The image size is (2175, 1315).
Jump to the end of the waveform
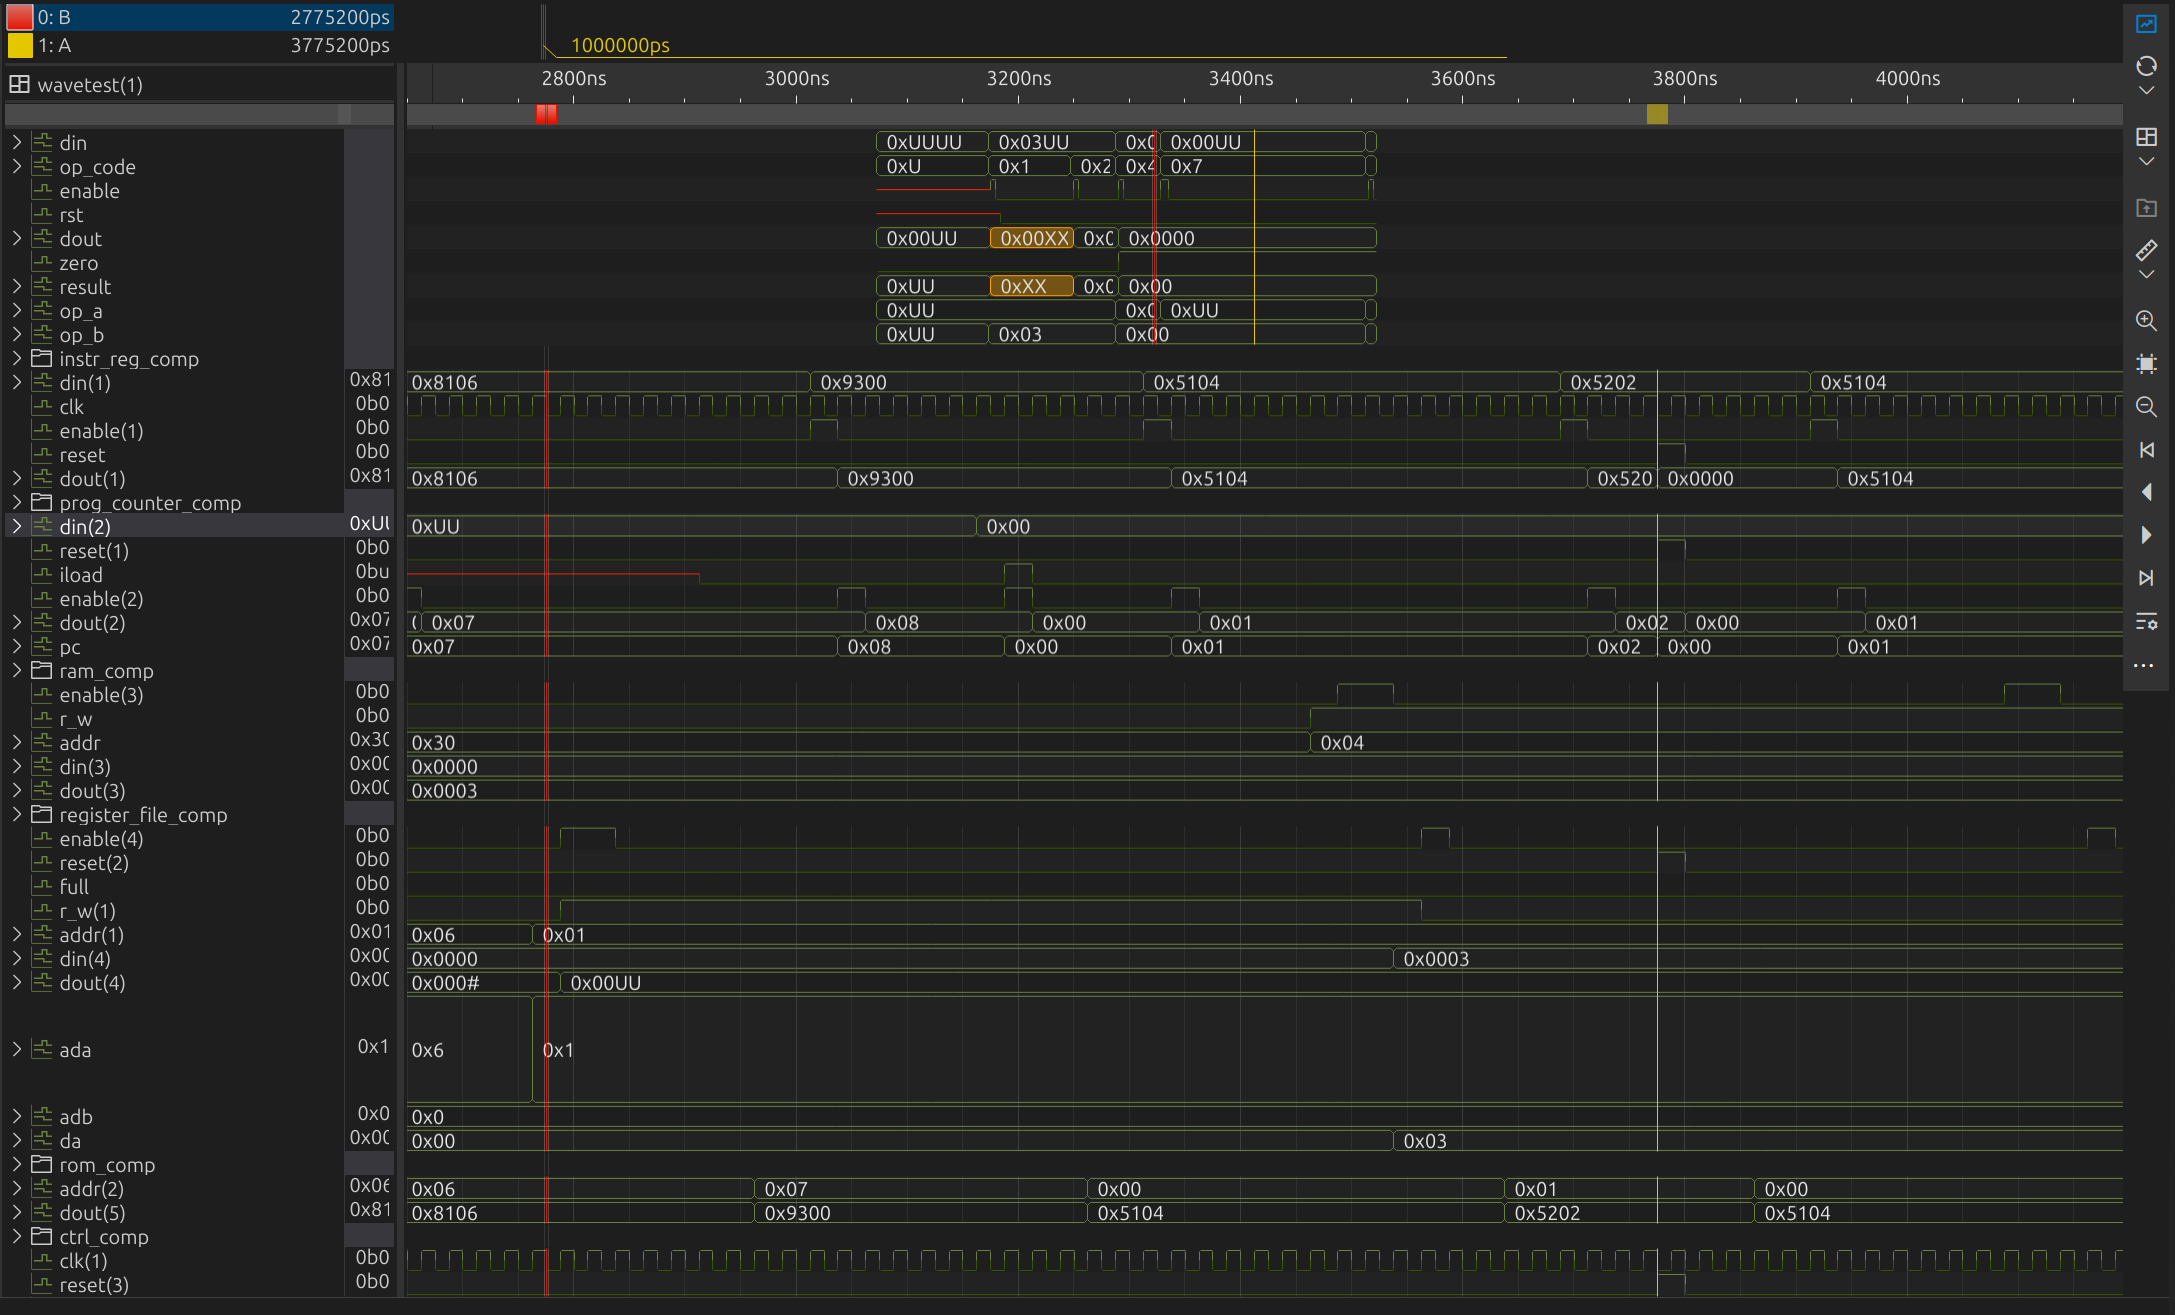pos(2146,578)
